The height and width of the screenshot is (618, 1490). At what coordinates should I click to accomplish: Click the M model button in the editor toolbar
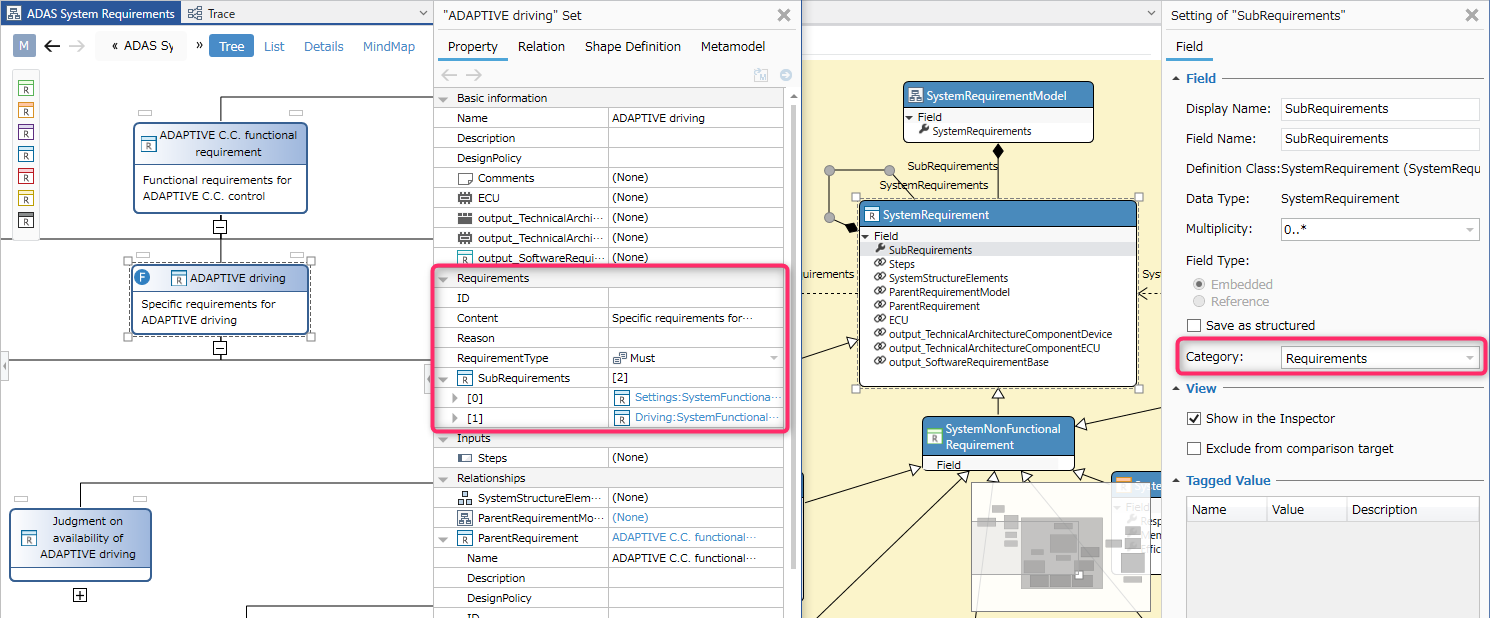25,46
